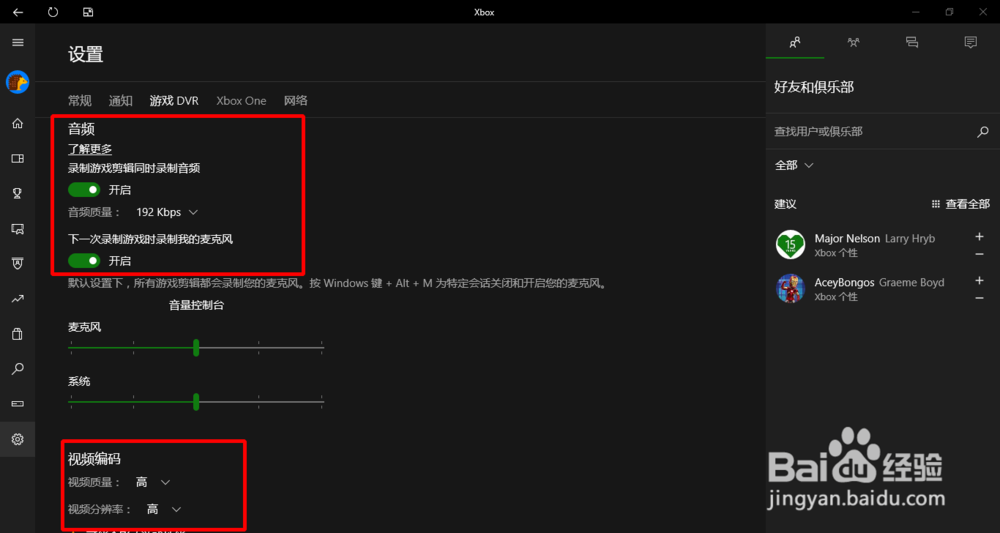The height and width of the screenshot is (533, 1000).
Task: Click Major Nelson's avatar picture
Action: point(790,244)
